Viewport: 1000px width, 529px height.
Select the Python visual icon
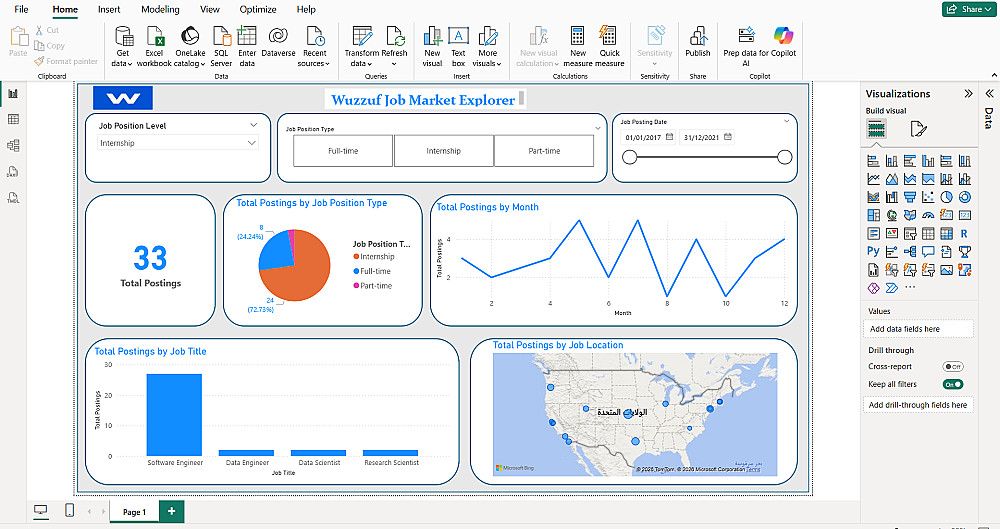(x=873, y=251)
